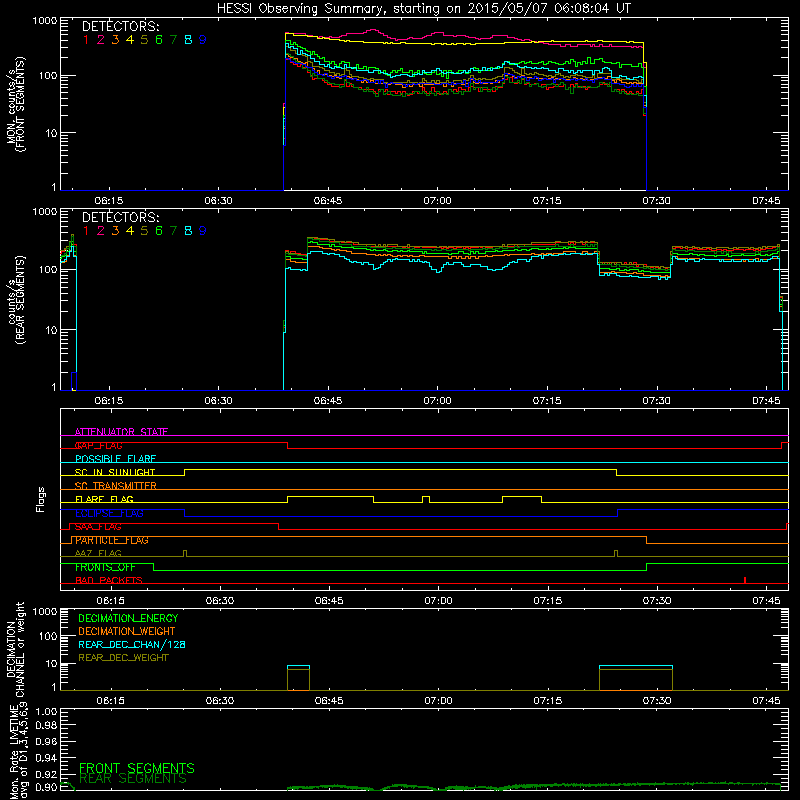
Task: Click the SAA_FLAG label
Action: coord(98,527)
